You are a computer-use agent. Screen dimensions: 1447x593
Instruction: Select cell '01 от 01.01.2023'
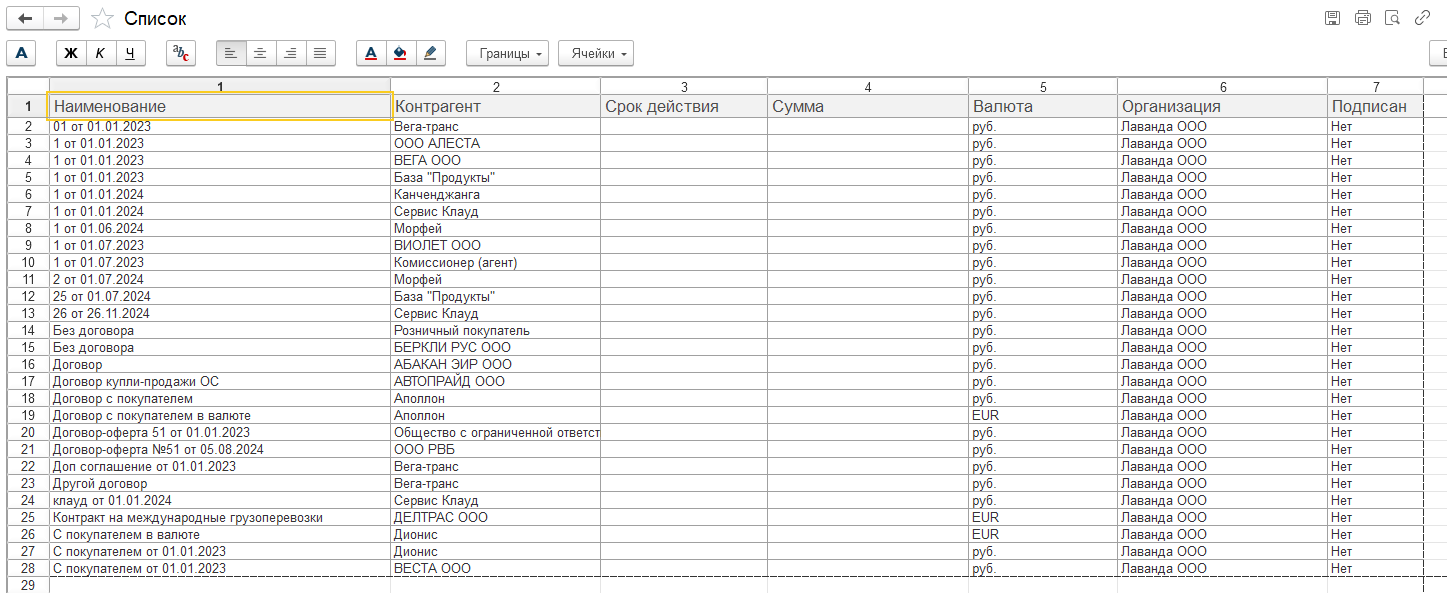click(x=219, y=127)
